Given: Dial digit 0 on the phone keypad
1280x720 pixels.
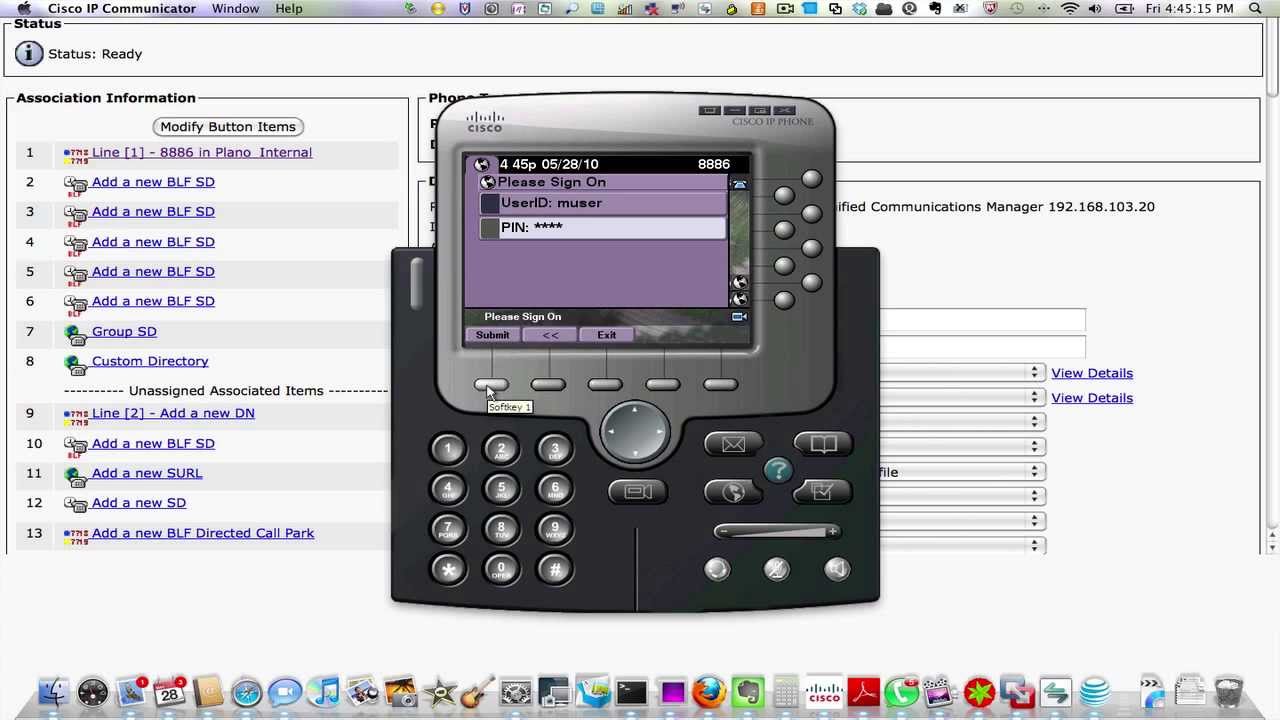Looking at the screenshot, I should [x=501, y=569].
